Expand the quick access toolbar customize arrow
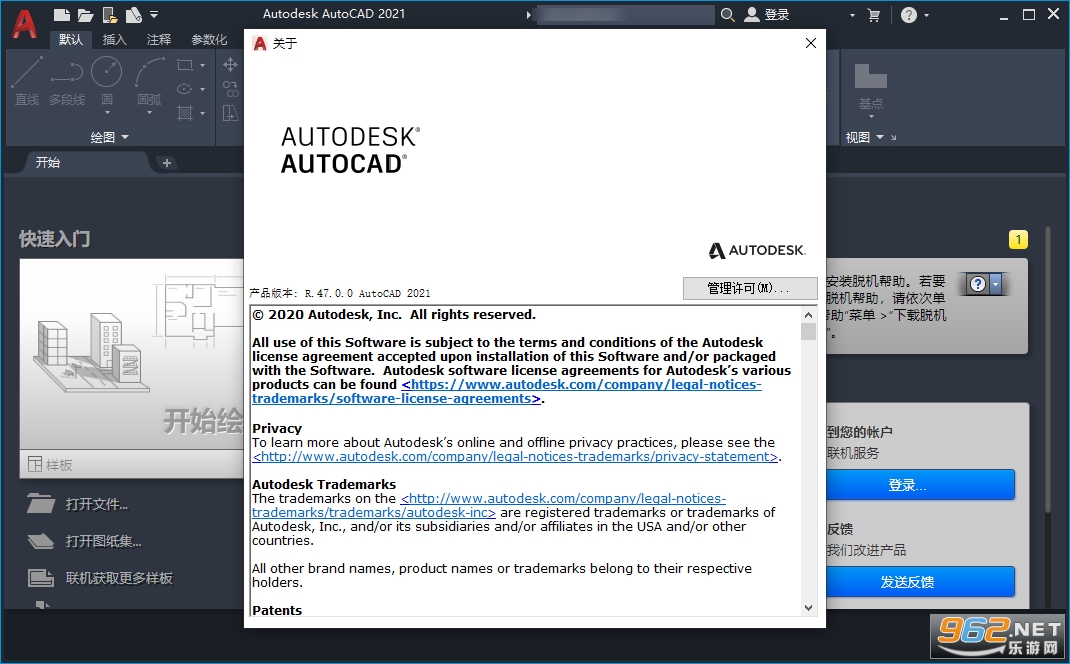This screenshot has height=664, width=1070. point(154,14)
